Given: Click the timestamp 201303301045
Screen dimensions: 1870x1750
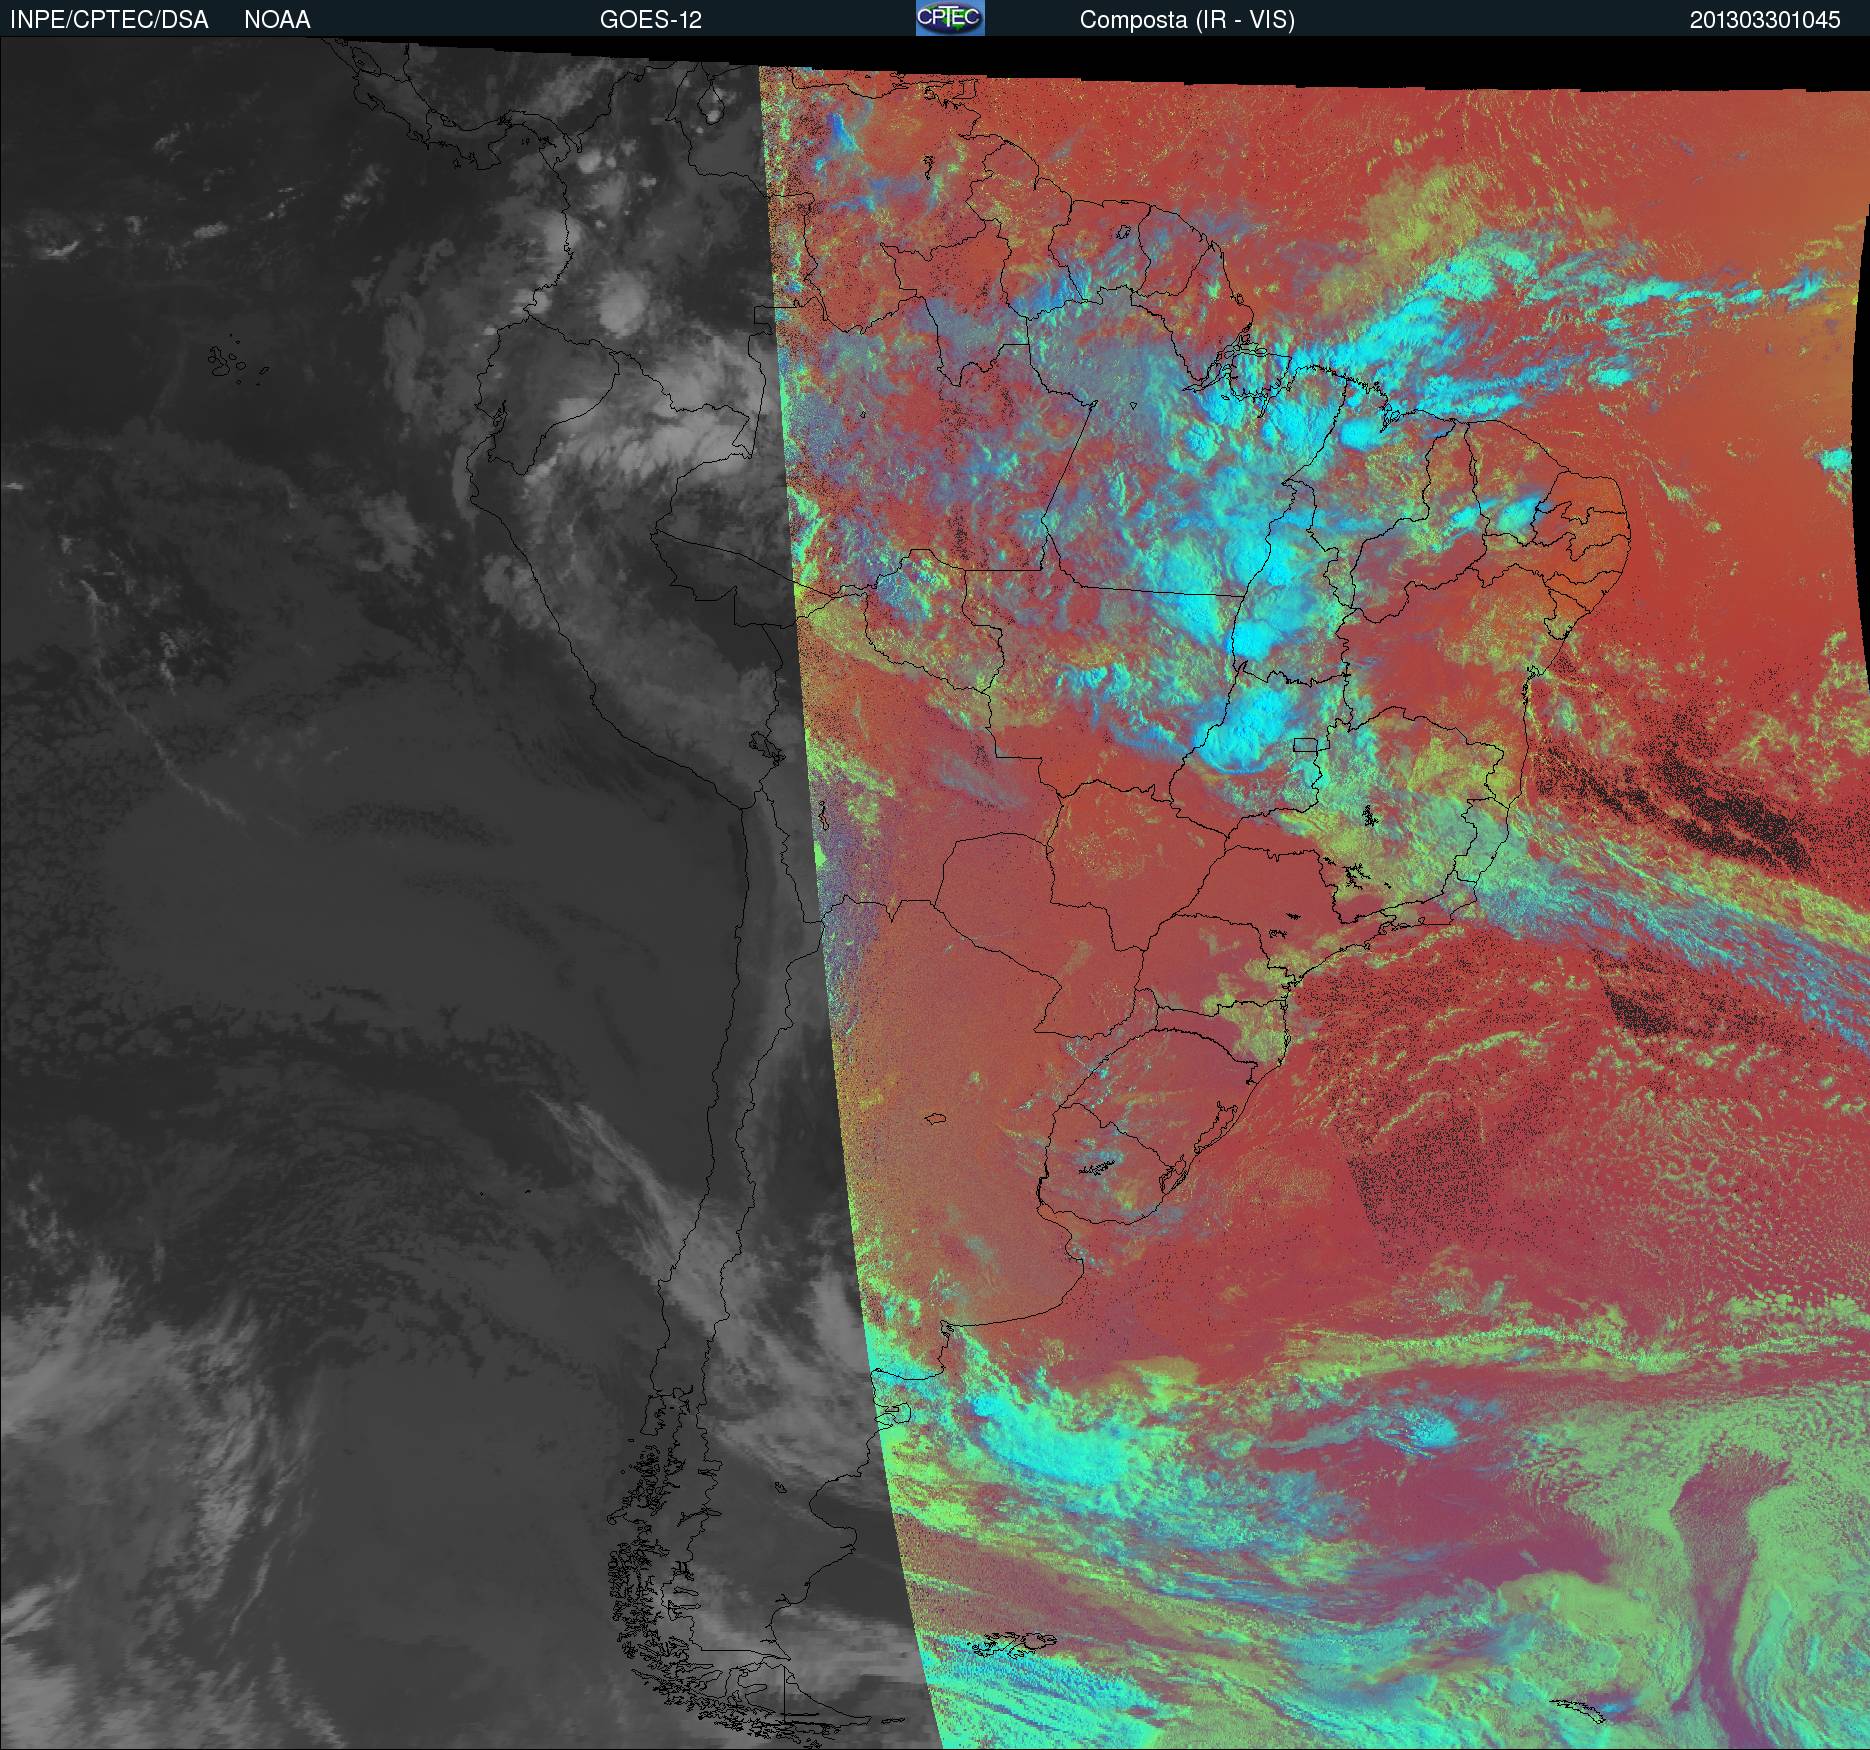Looking at the screenshot, I should [1765, 20].
